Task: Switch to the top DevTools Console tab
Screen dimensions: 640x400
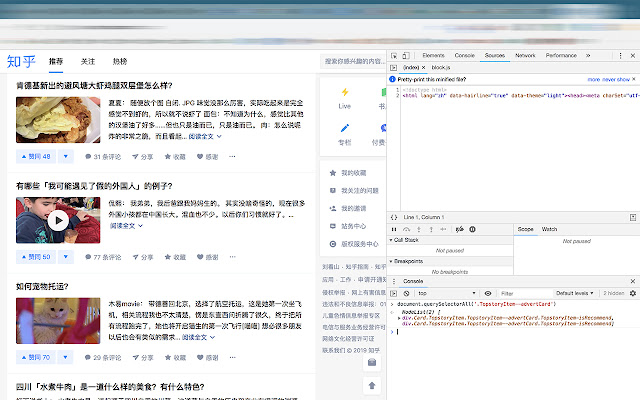Action: point(464,56)
